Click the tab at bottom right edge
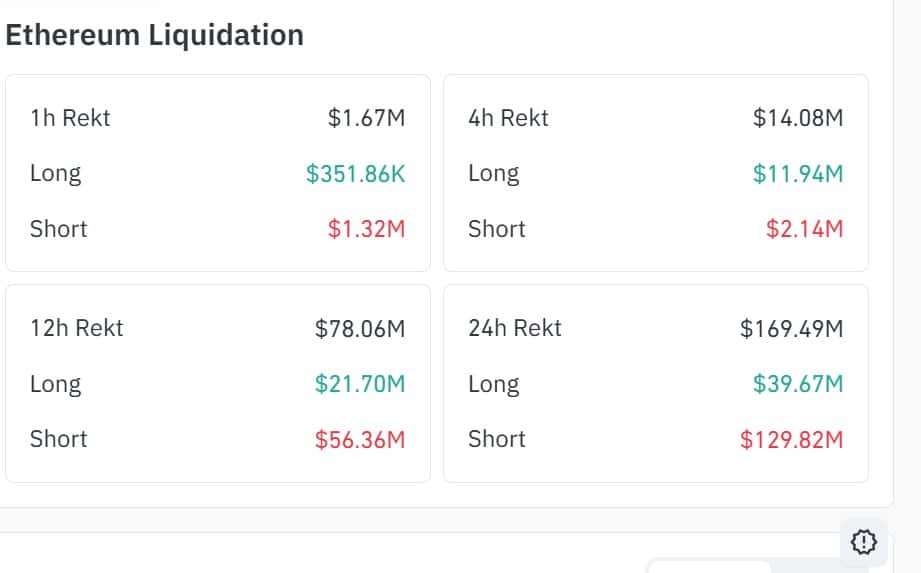 point(709,567)
